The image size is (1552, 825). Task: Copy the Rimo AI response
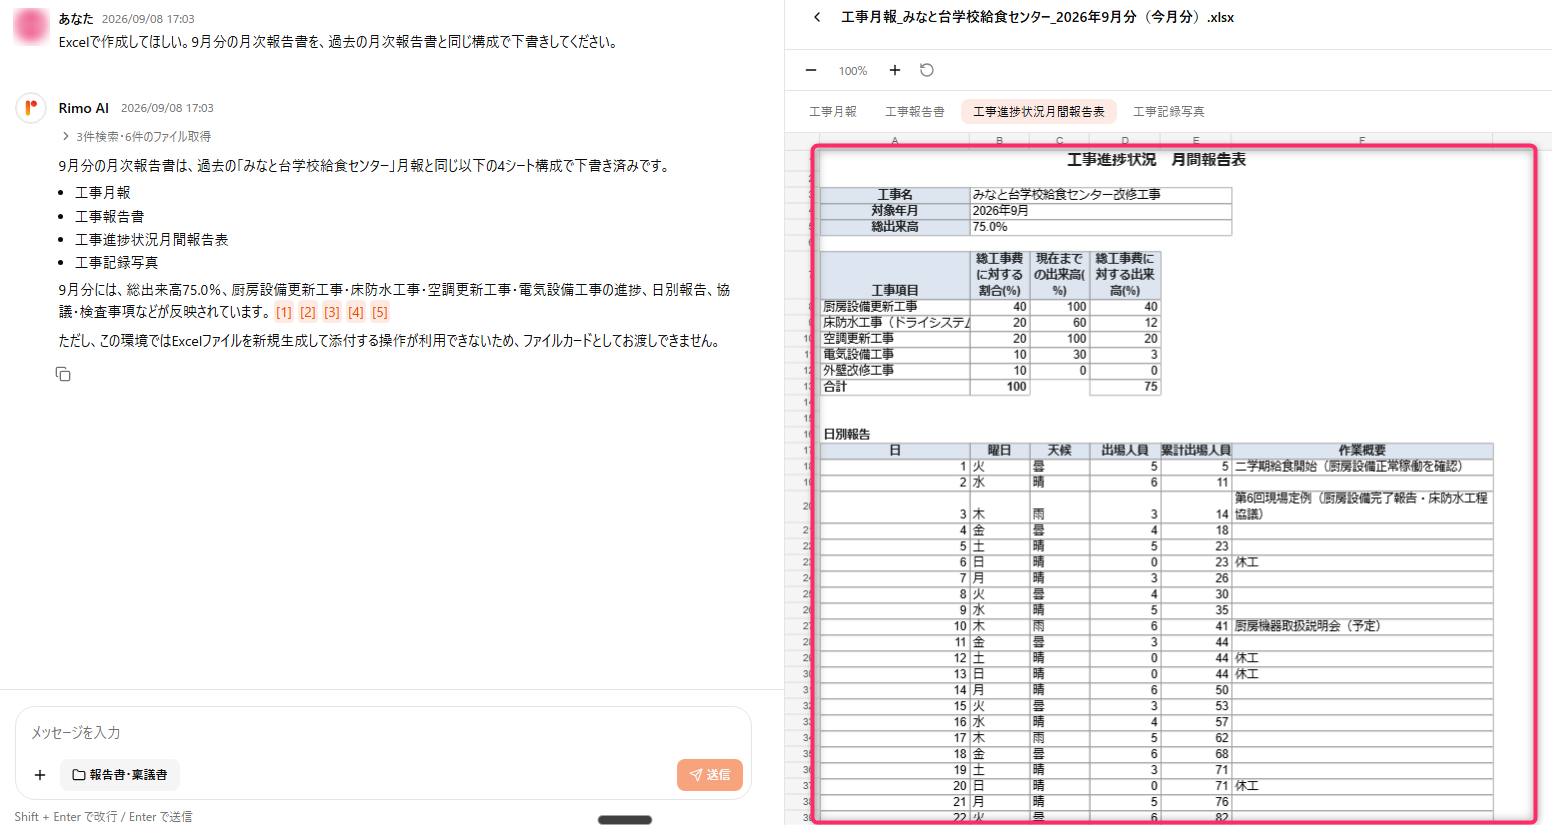point(63,374)
